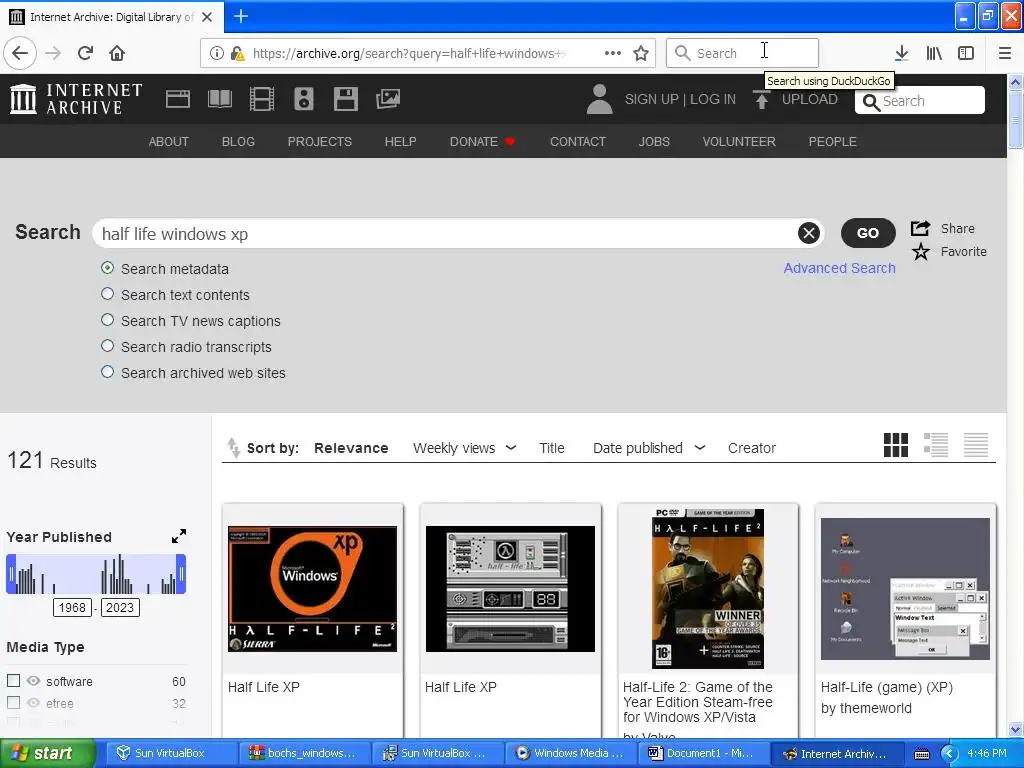Click the SIGN UP link
Screen dimensions: 1024x768
coord(651,99)
